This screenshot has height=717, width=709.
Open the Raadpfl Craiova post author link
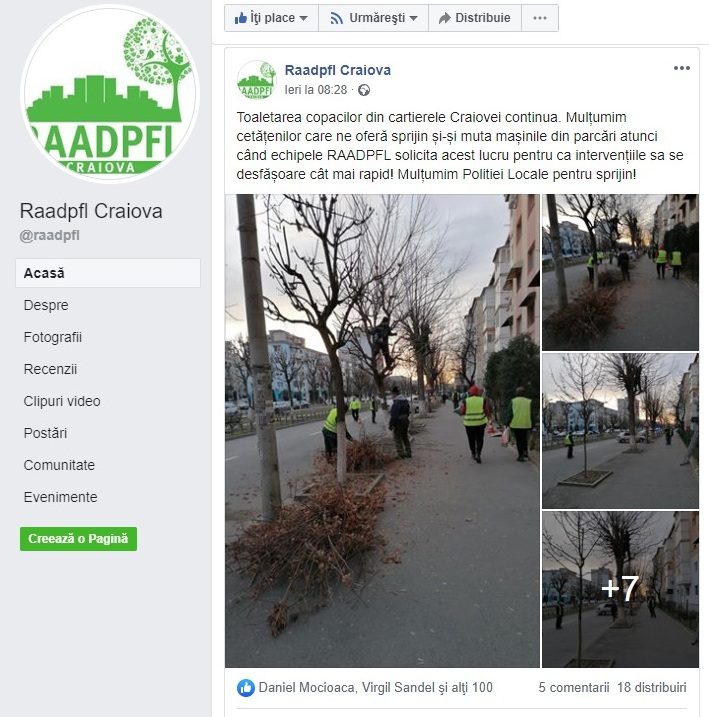point(337,70)
